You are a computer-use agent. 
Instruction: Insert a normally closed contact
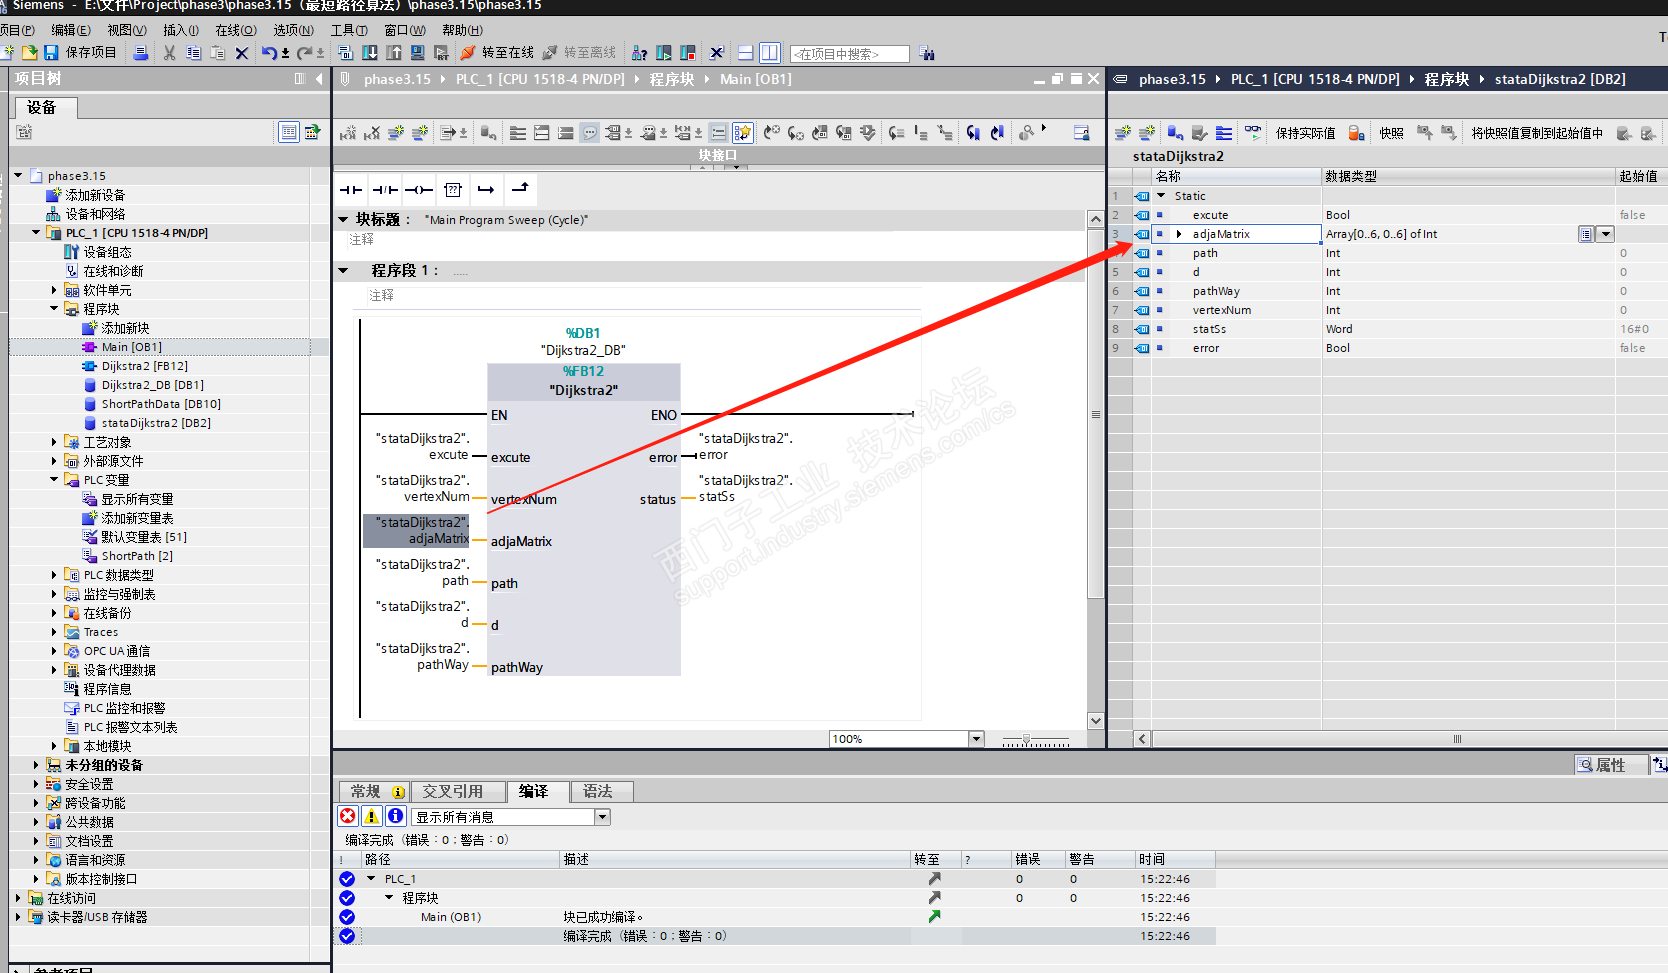coord(385,190)
